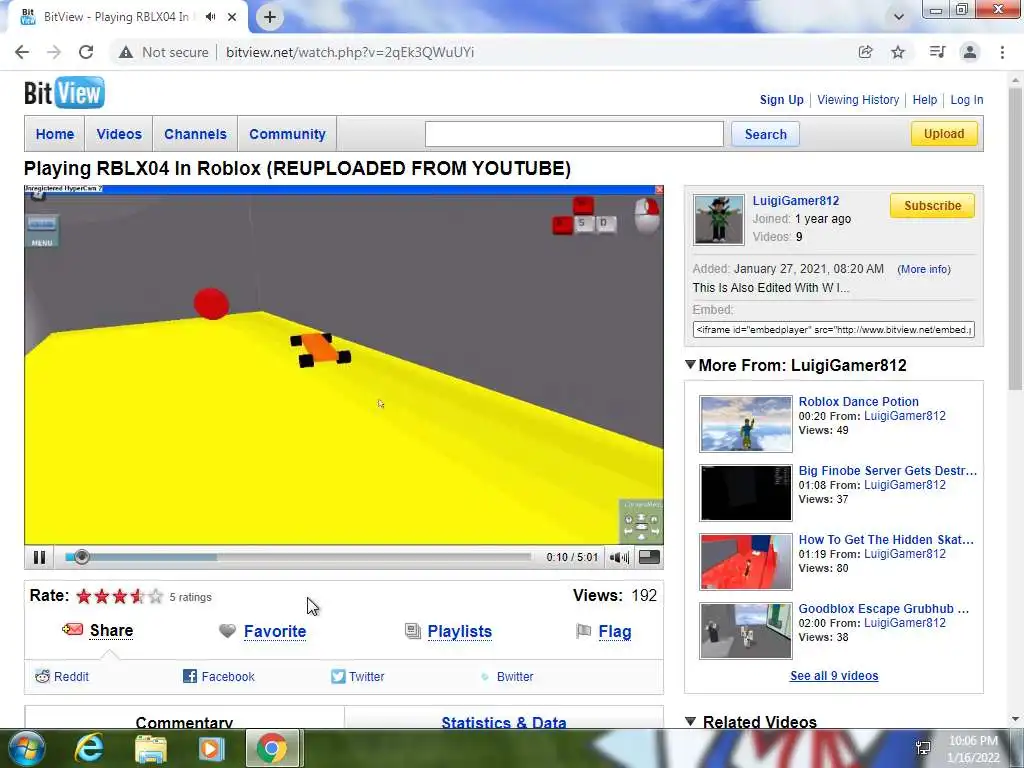Screen dimensions: 1024x768
Task: Open Viewing History
Action: [858, 100]
